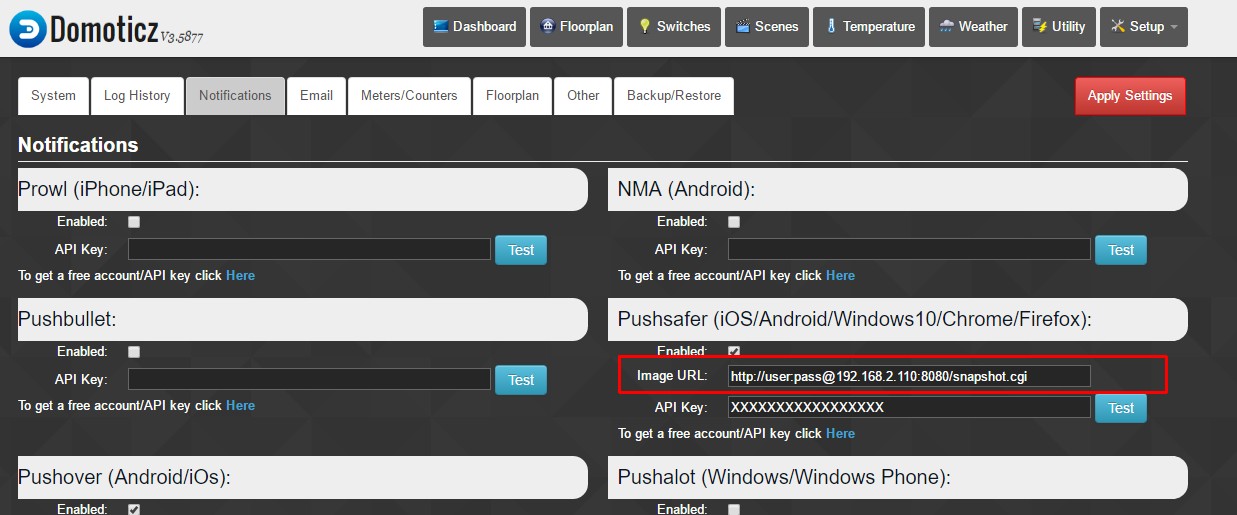The height and width of the screenshot is (515, 1237).
Task: Open the Weather page
Action: point(973,27)
